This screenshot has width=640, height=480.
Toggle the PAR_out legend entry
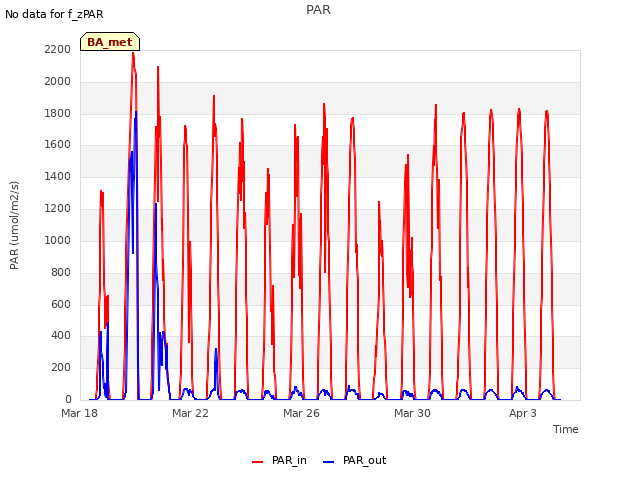tap(354, 460)
